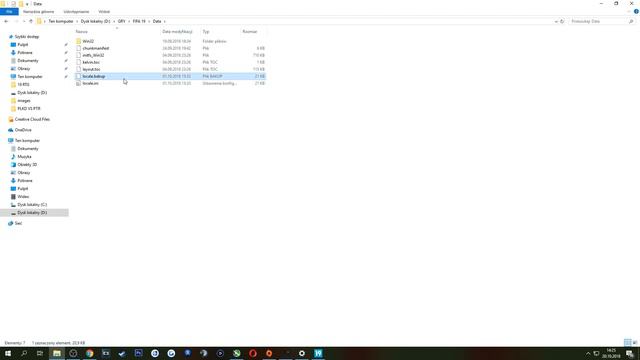640x360 pixels.
Task: Select 'FIFA 19' breadcrumb in address bar
Action: pos(139,21)
